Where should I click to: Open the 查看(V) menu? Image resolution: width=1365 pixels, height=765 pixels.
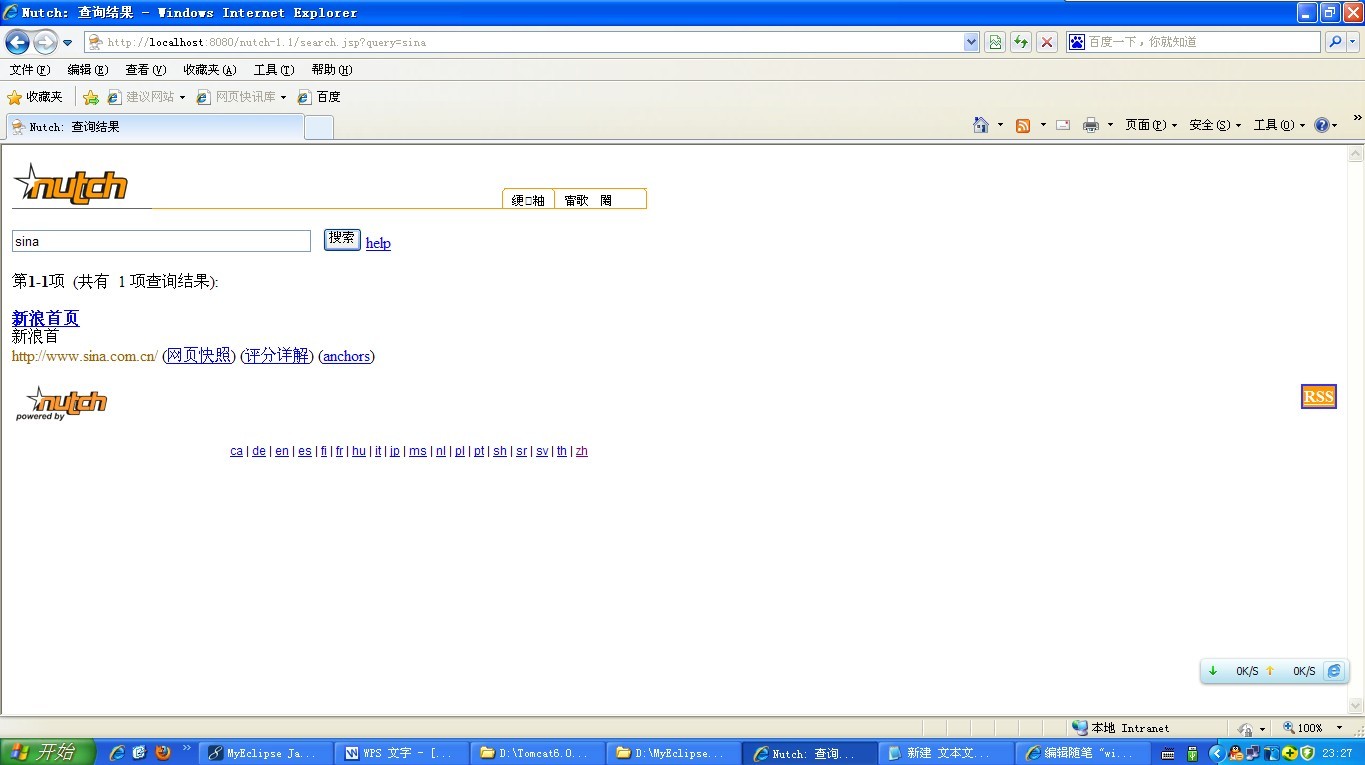(x=146, y=70)
